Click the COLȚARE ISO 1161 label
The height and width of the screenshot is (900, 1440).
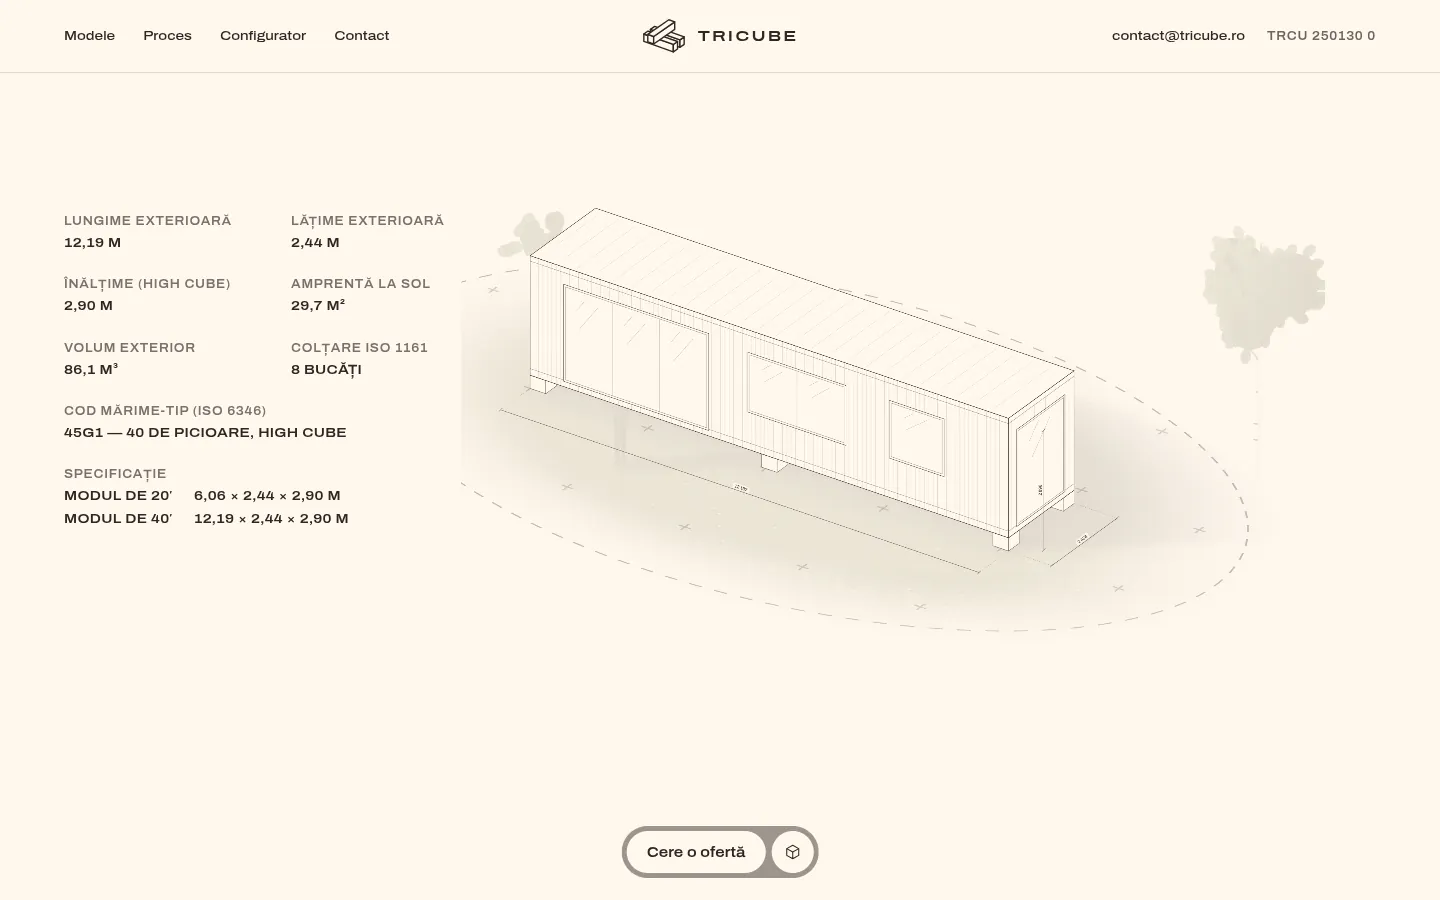point(359,348)
